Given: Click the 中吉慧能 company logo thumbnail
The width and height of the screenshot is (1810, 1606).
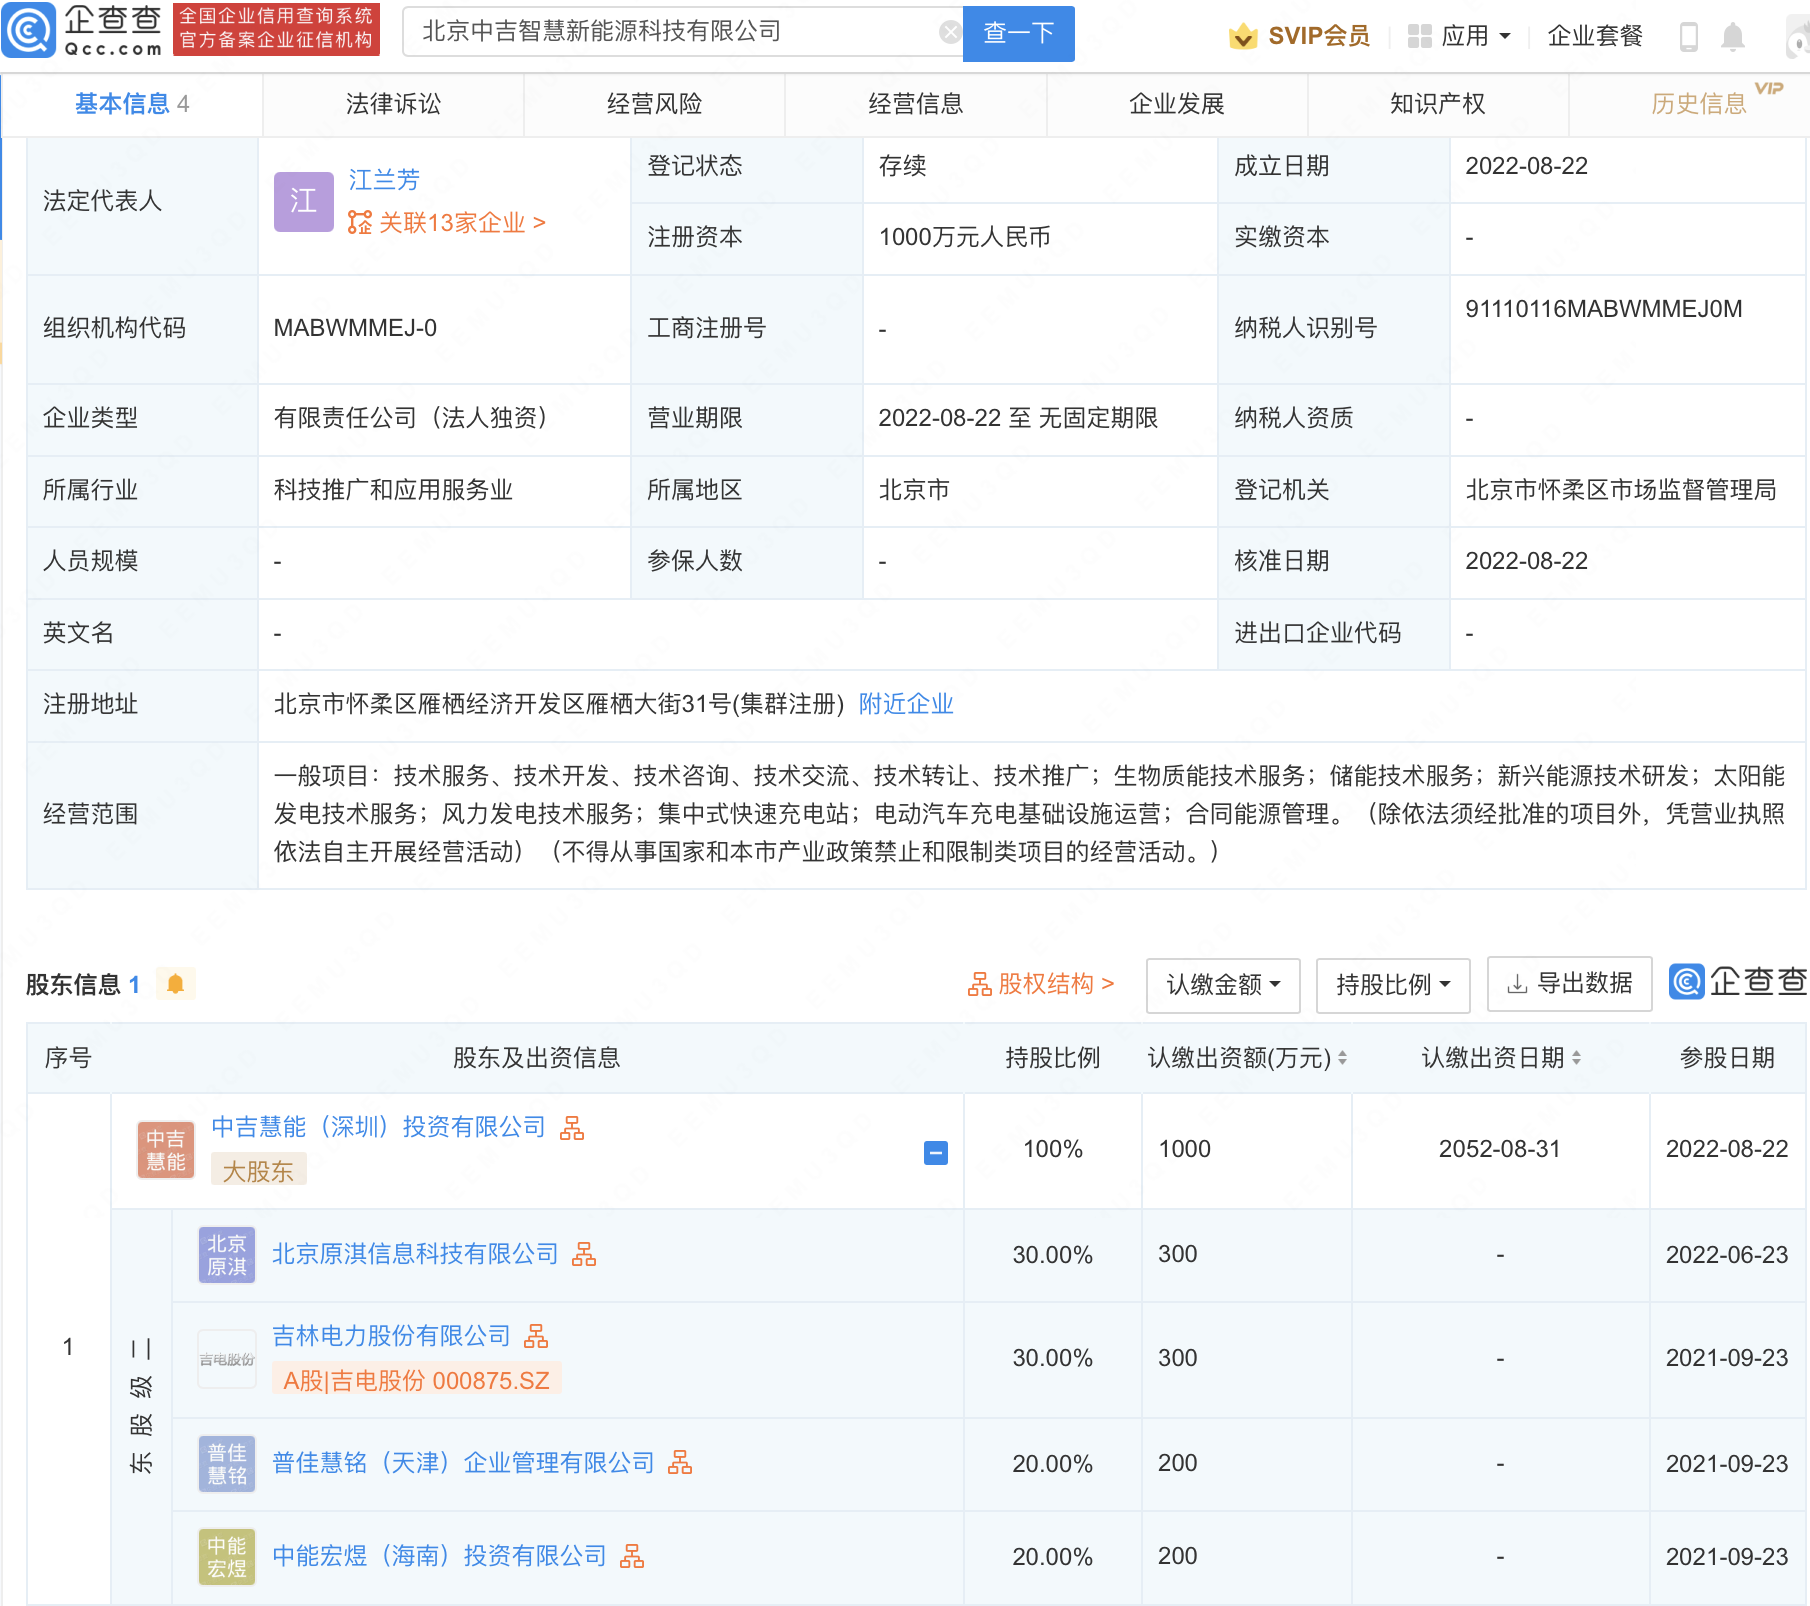Looking at the screenshot, I should (166, 1150).
